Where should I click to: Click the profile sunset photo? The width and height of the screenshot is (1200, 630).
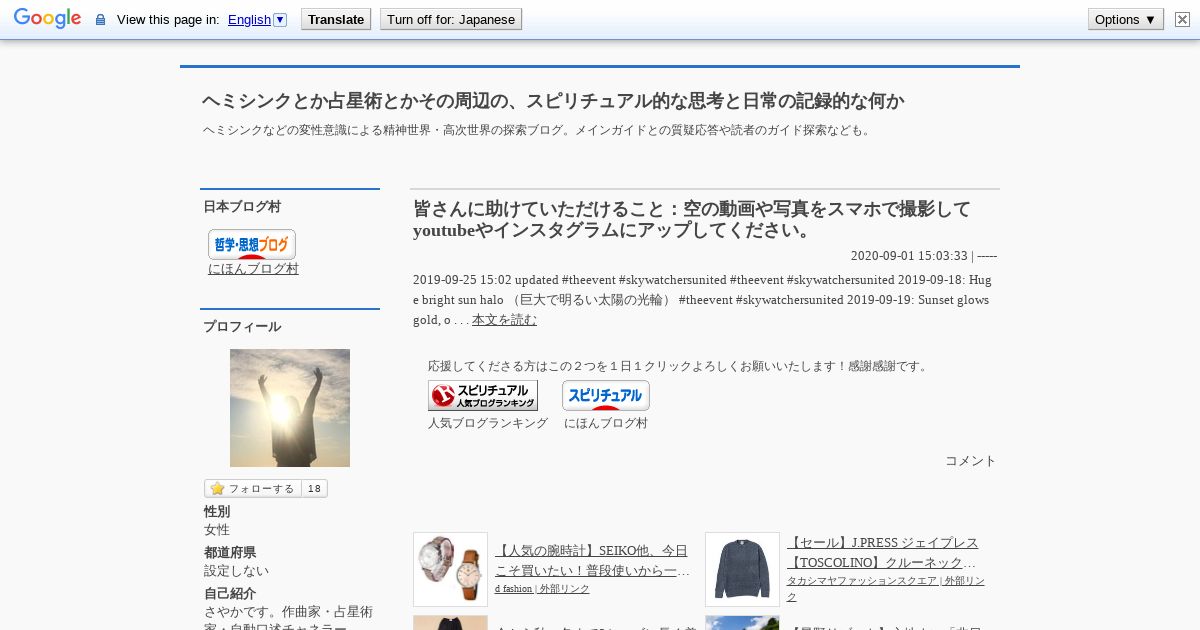click(x=290, y=408)
